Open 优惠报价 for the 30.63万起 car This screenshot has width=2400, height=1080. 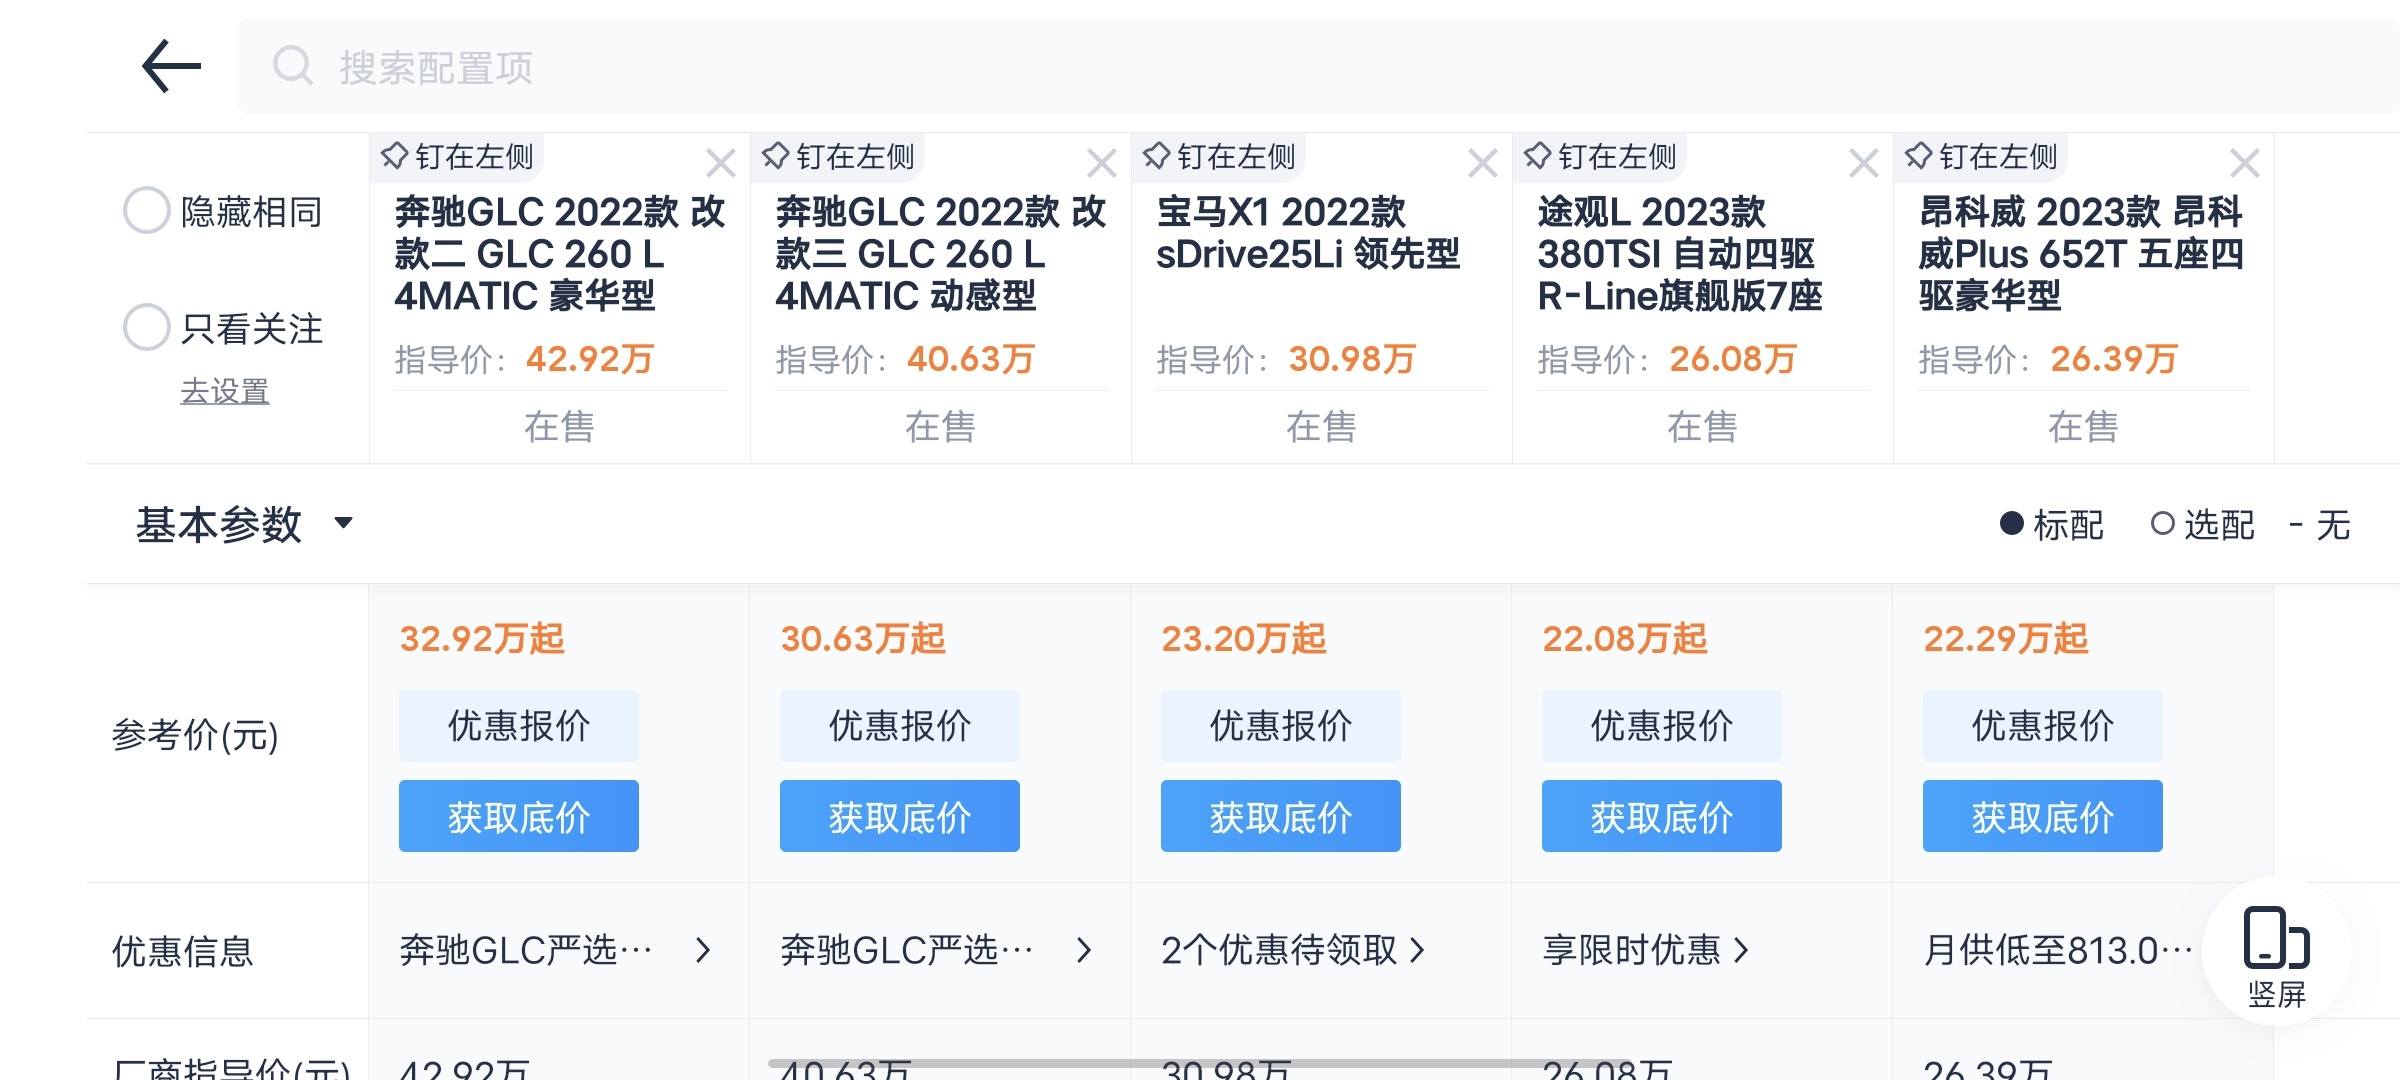pos(900,726)
